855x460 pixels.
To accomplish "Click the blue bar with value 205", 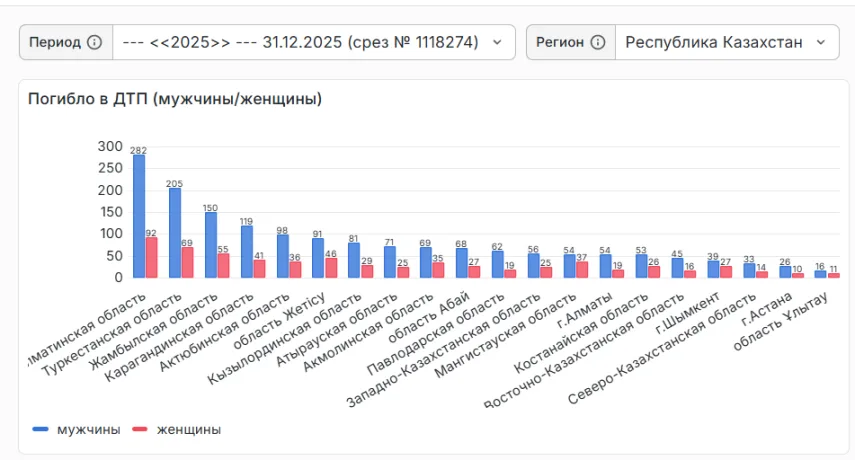I will tap(175, 233).
